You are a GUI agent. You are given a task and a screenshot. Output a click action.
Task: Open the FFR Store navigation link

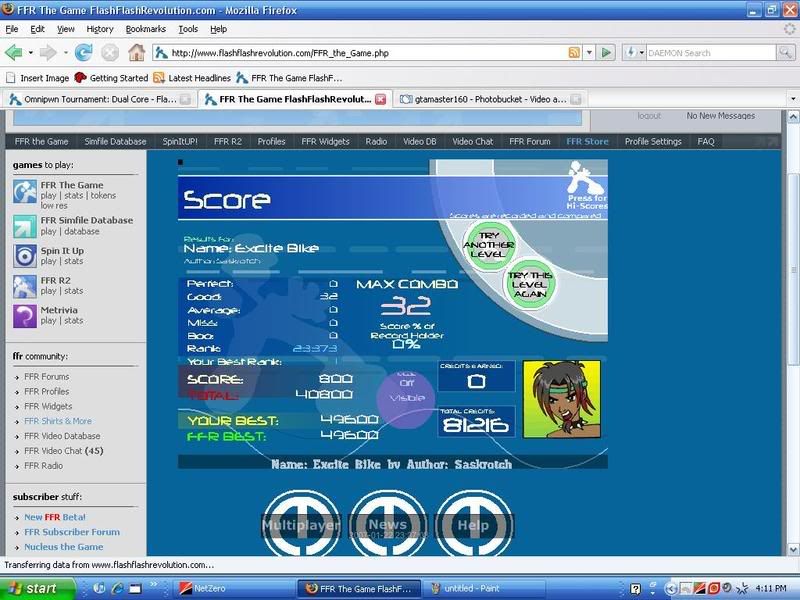coord(587,141)
